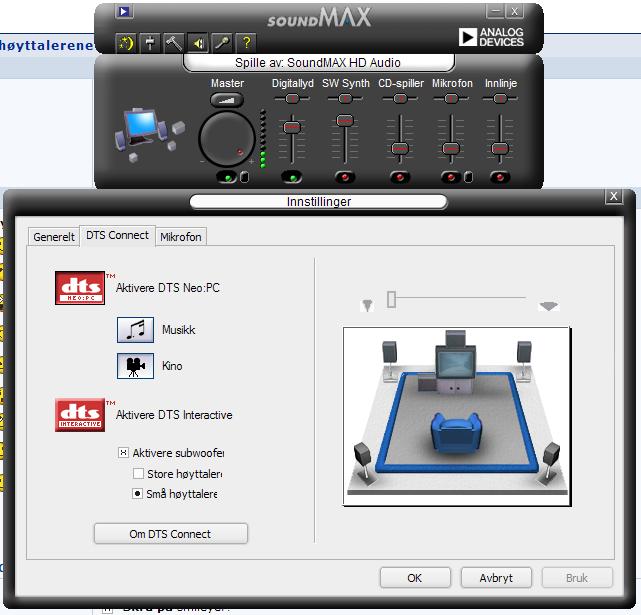The width and height of the screenshot is (641, 615).
Task: Select the microphone recording icon in toolbar
Action: 222,43
